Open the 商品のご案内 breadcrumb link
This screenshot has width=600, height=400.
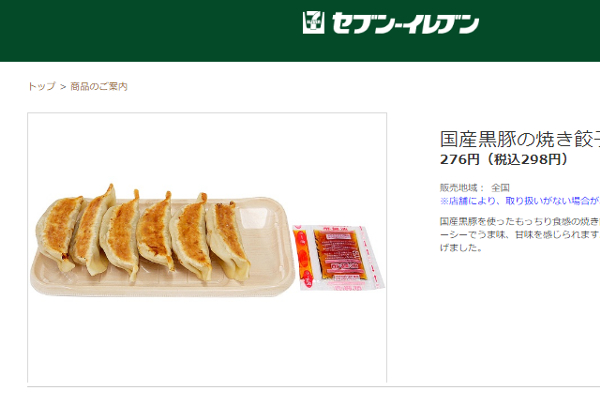[99, 86]
